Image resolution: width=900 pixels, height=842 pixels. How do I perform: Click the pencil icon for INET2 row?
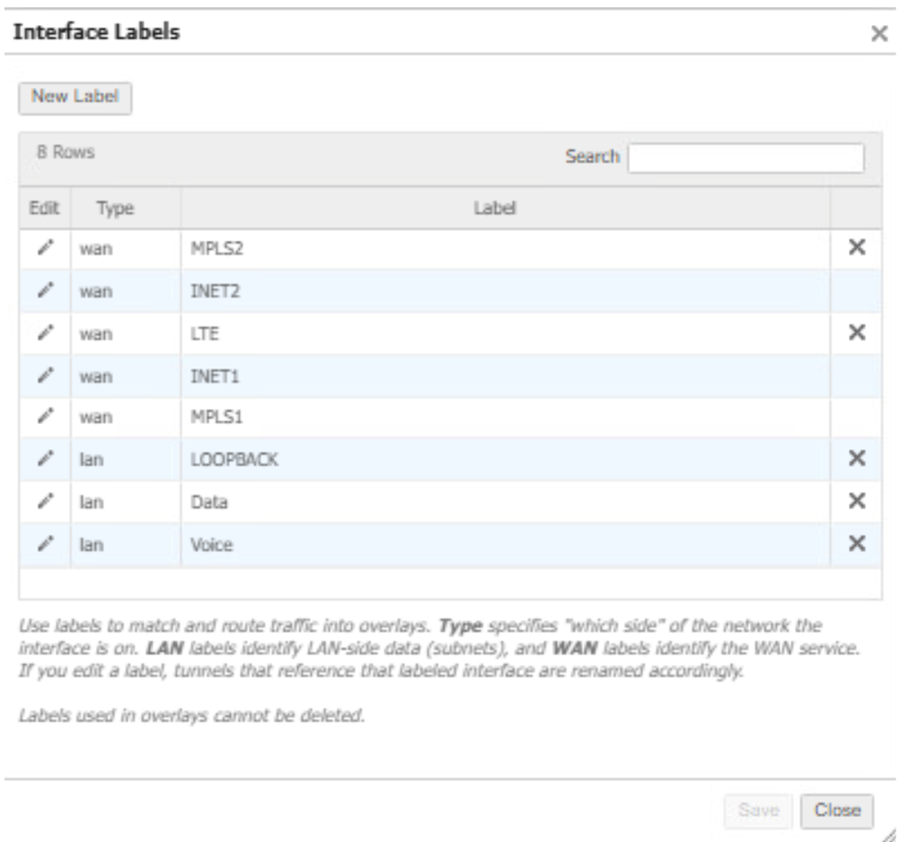44,291
